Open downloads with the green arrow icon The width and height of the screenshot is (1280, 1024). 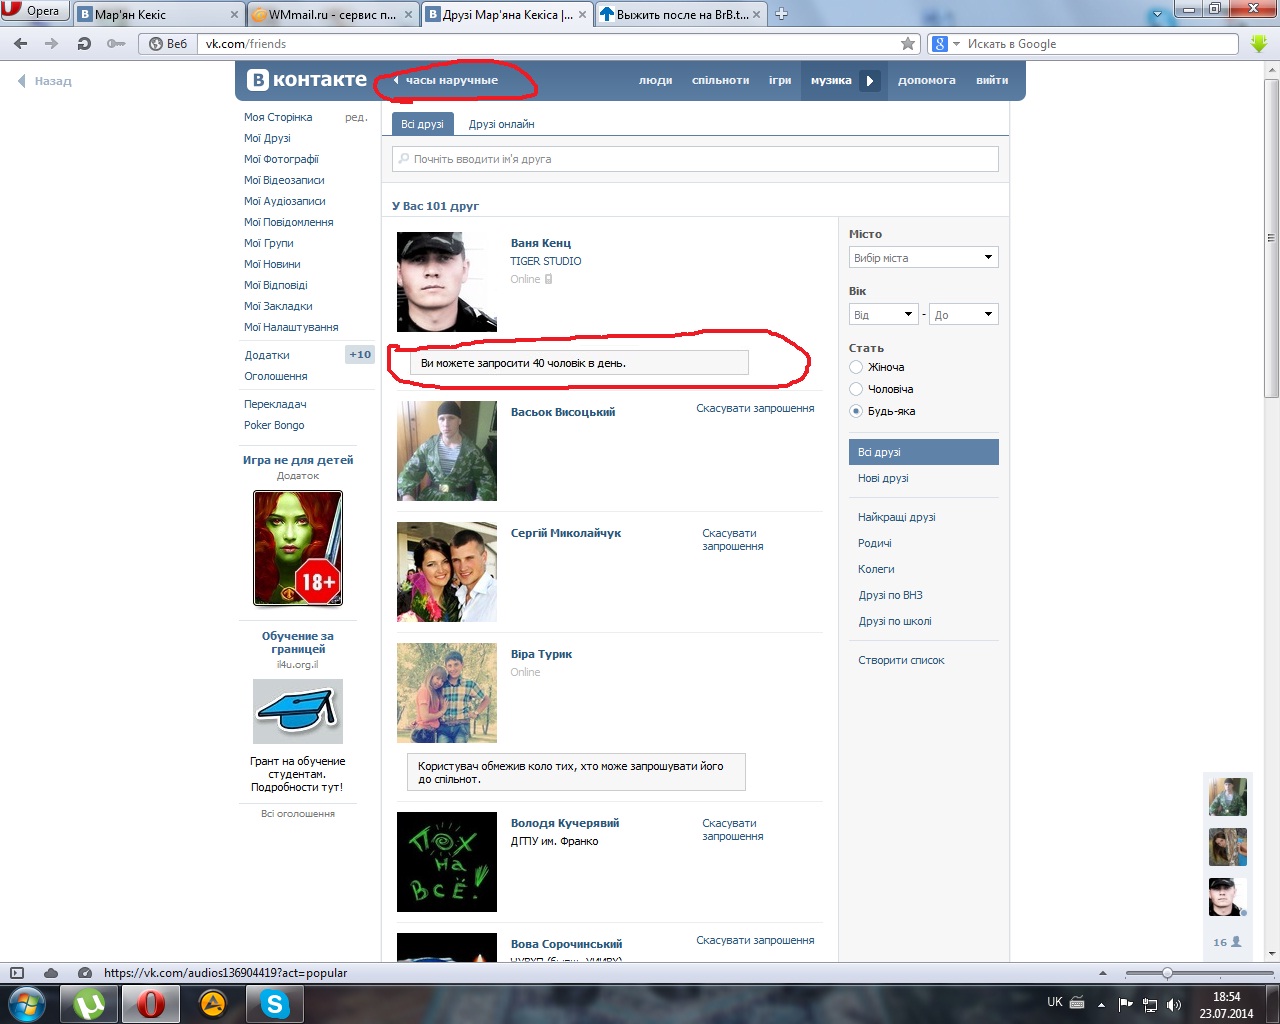pyautogui.click(x=1259, y=44)
